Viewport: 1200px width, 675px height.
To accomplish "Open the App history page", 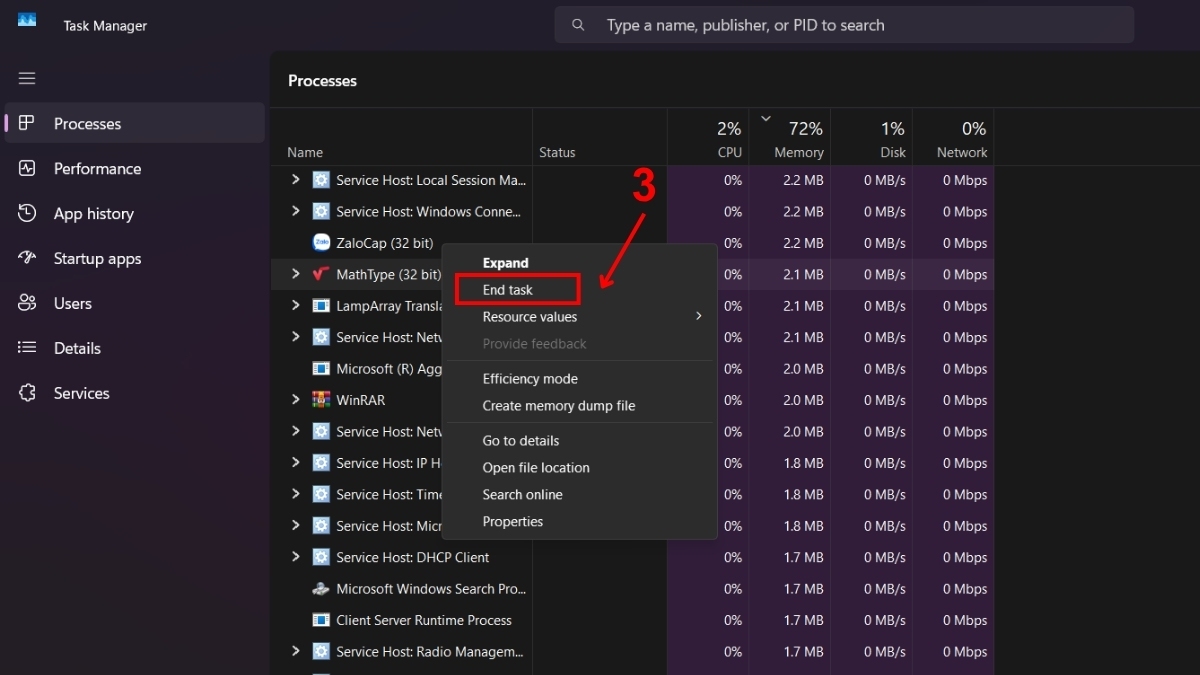I will [x=135, y=213].
